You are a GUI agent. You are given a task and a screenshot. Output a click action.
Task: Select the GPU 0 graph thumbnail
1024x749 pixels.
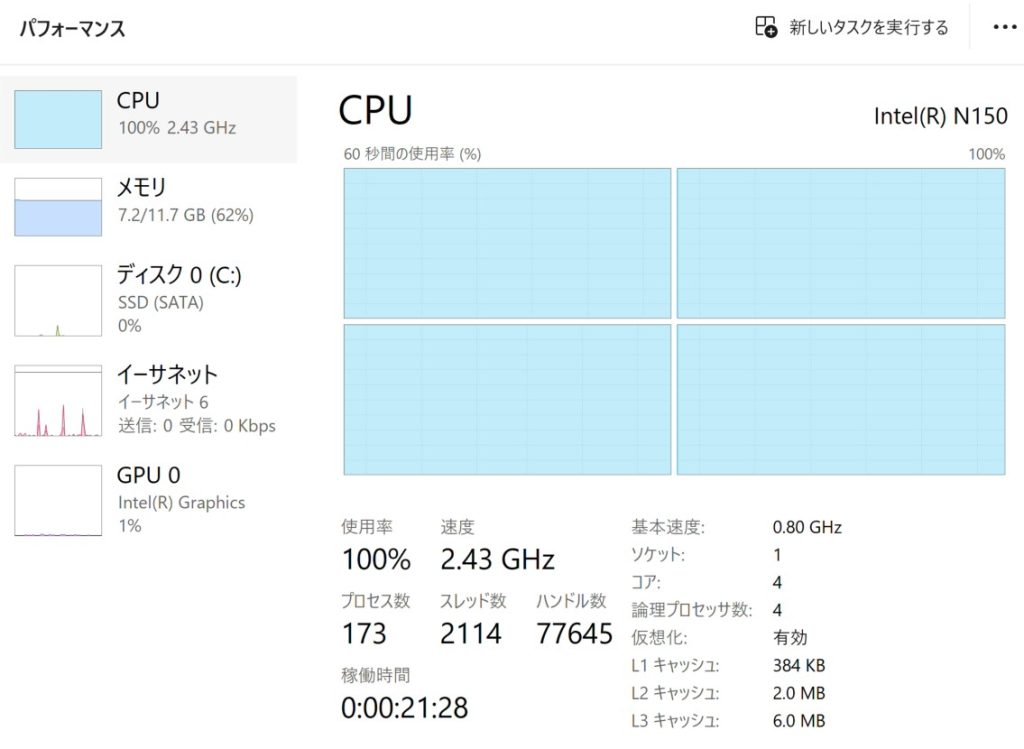[58, 500]
